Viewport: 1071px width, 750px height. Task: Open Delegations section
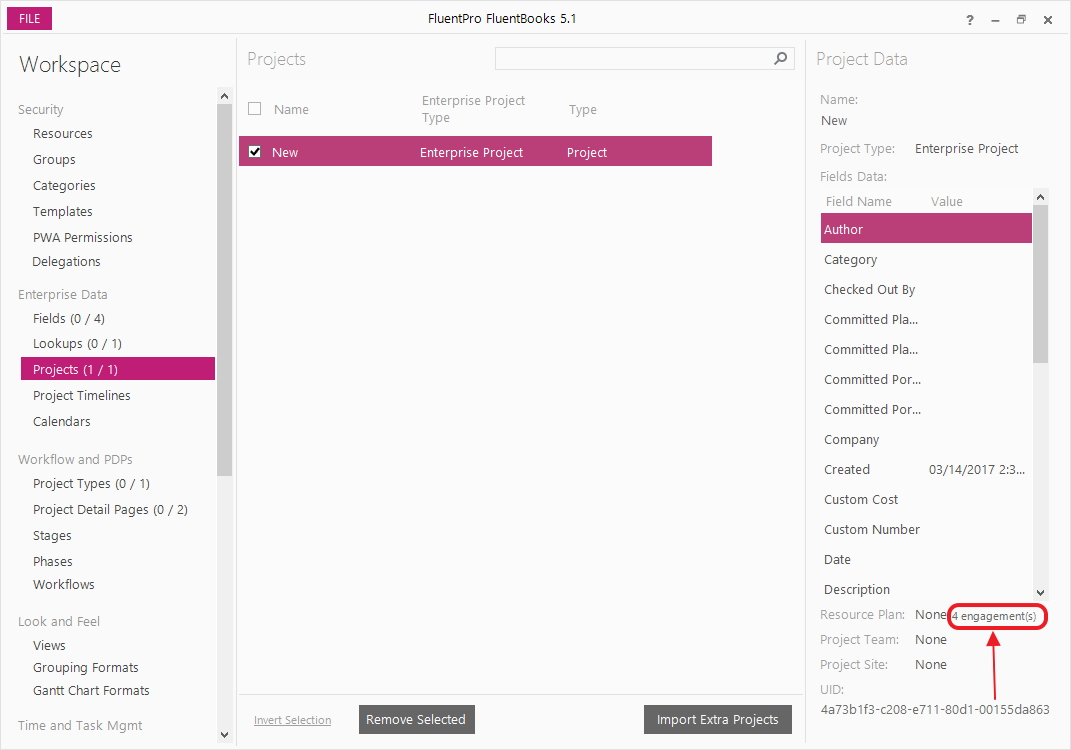click(66, 262)
